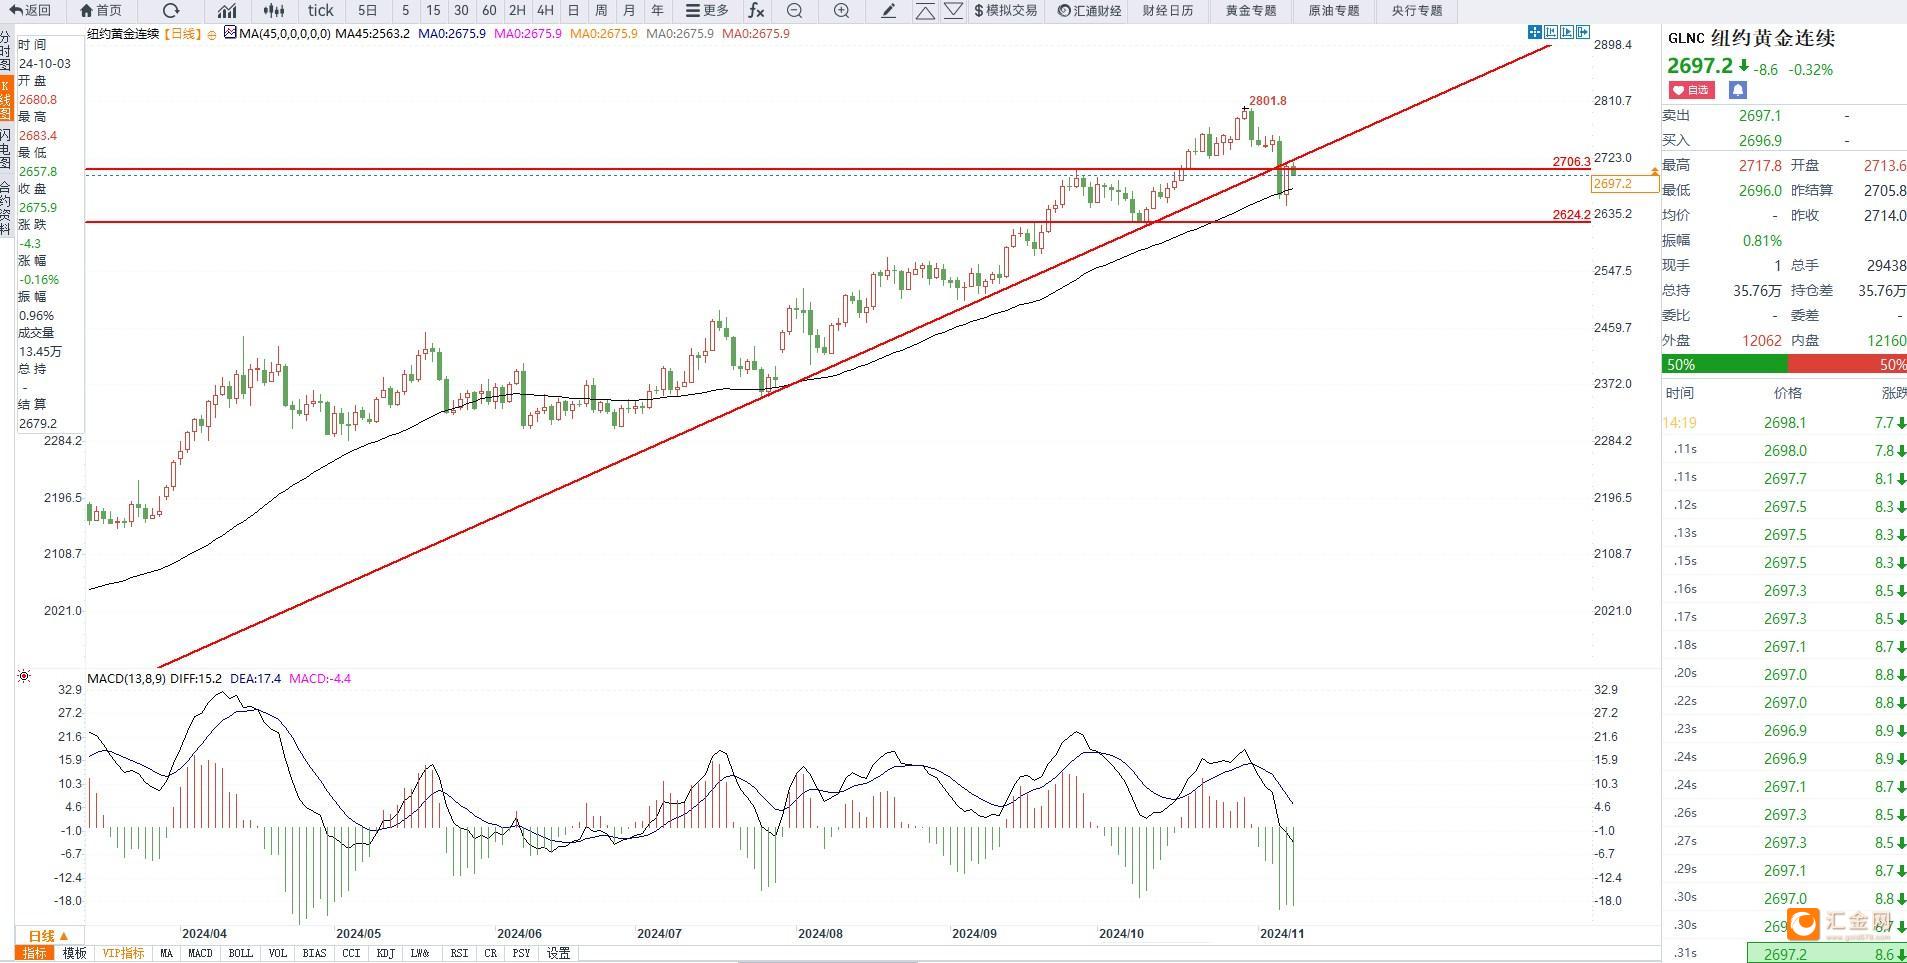Select the 月 monthly timeframe

[629, 10]
